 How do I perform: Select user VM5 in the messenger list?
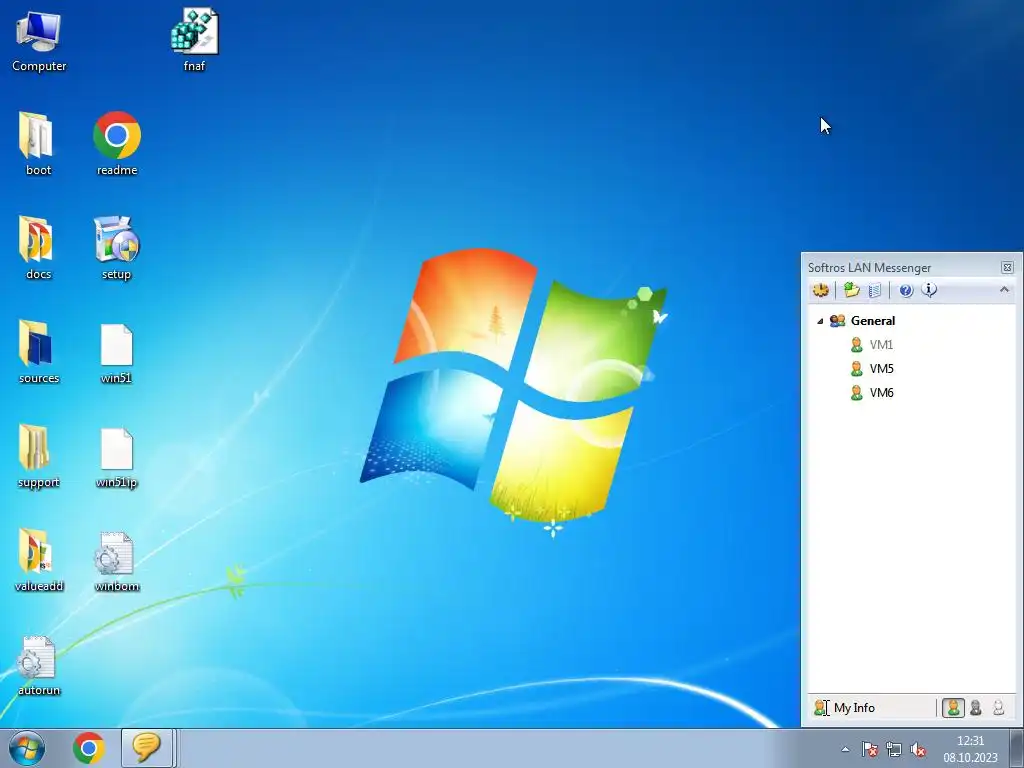881,369
